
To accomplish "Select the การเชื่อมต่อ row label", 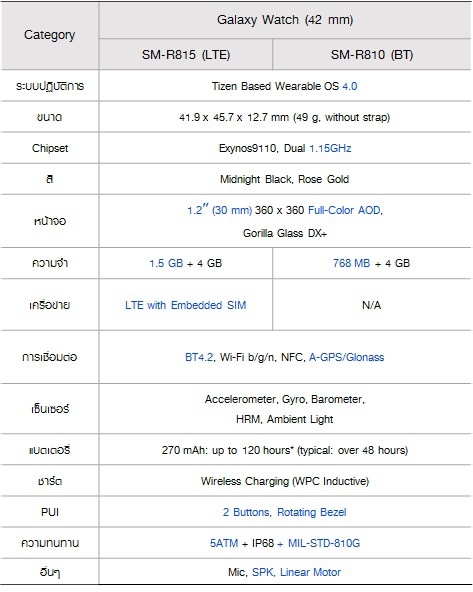I will click(x=49, y=357).
